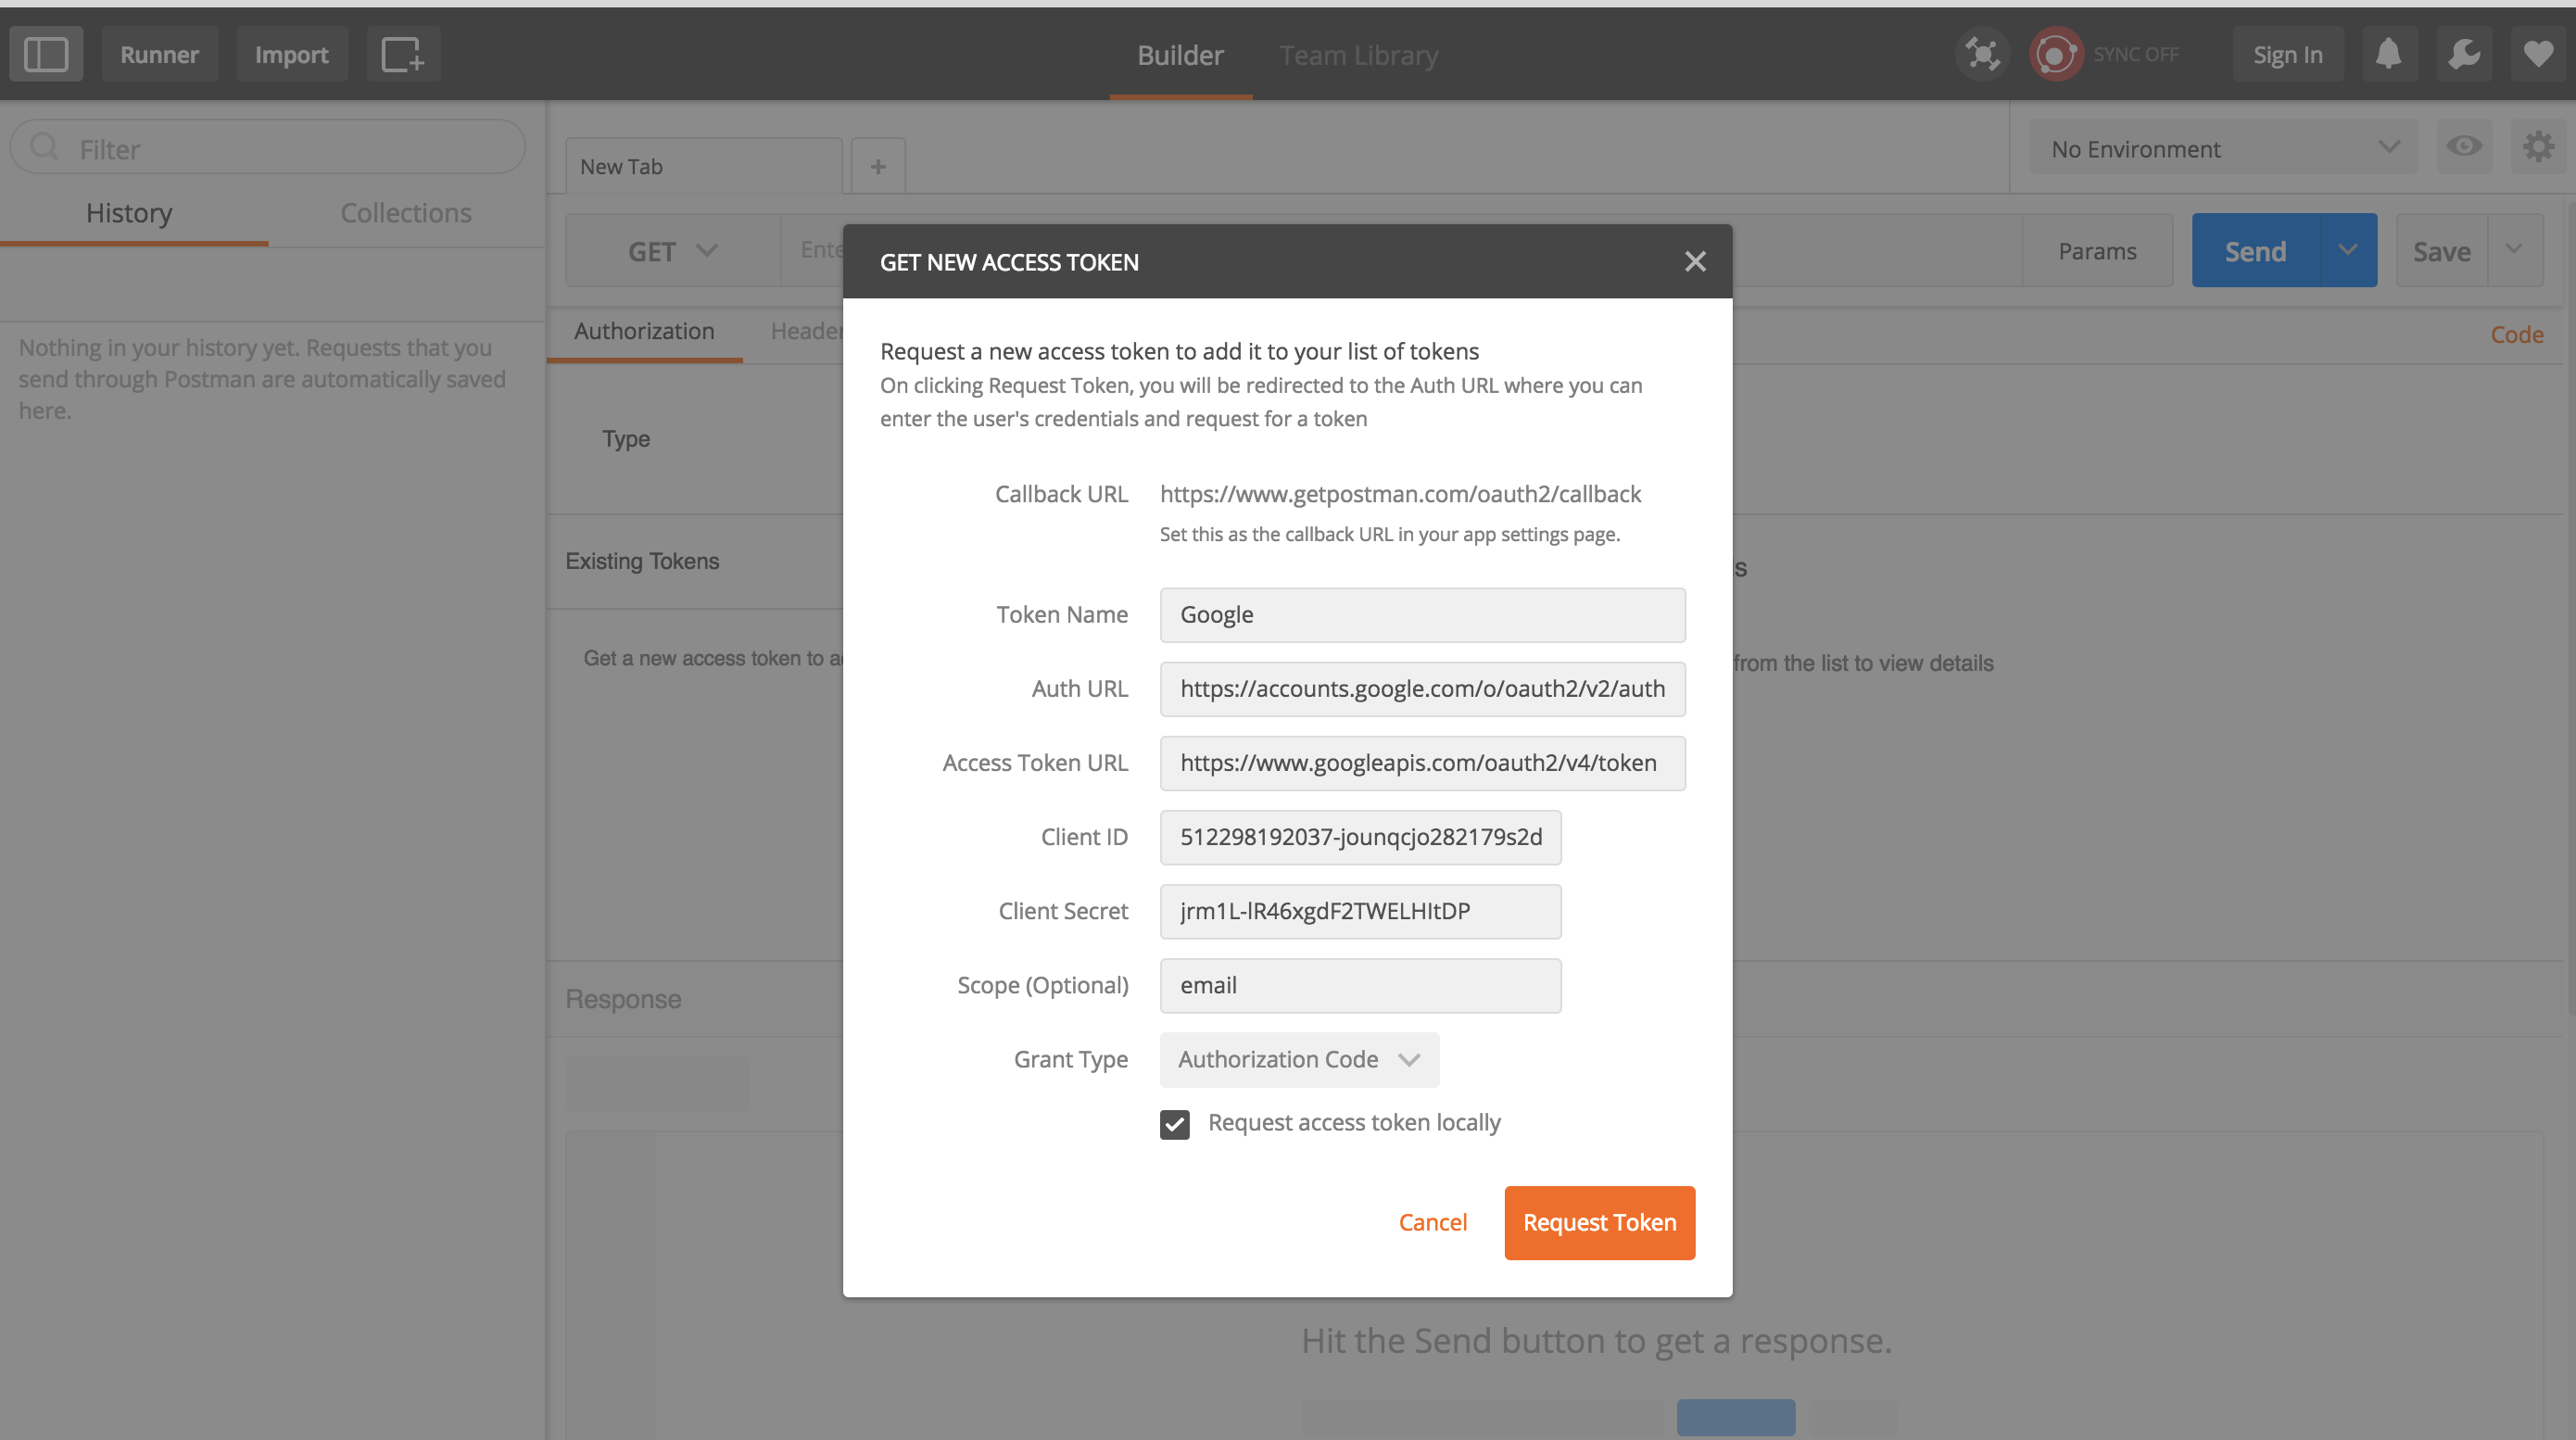Click the Token Name field showing Google
Viewport: 2576px width, 1440px height.
1421,614
